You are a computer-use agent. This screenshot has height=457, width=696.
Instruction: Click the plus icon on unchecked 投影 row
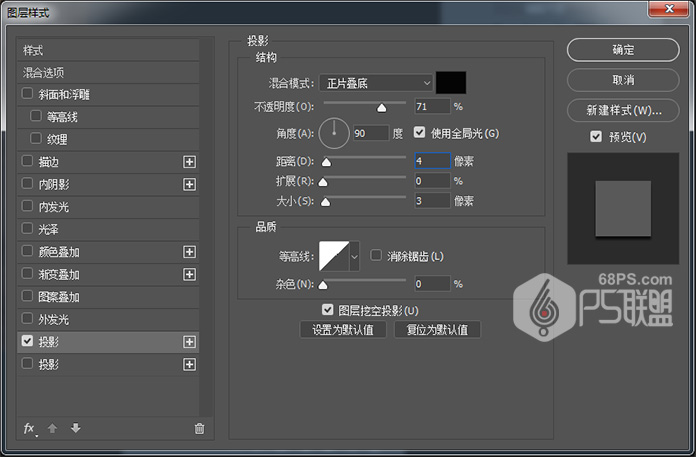pyautogui.click(x=190, y=364)
